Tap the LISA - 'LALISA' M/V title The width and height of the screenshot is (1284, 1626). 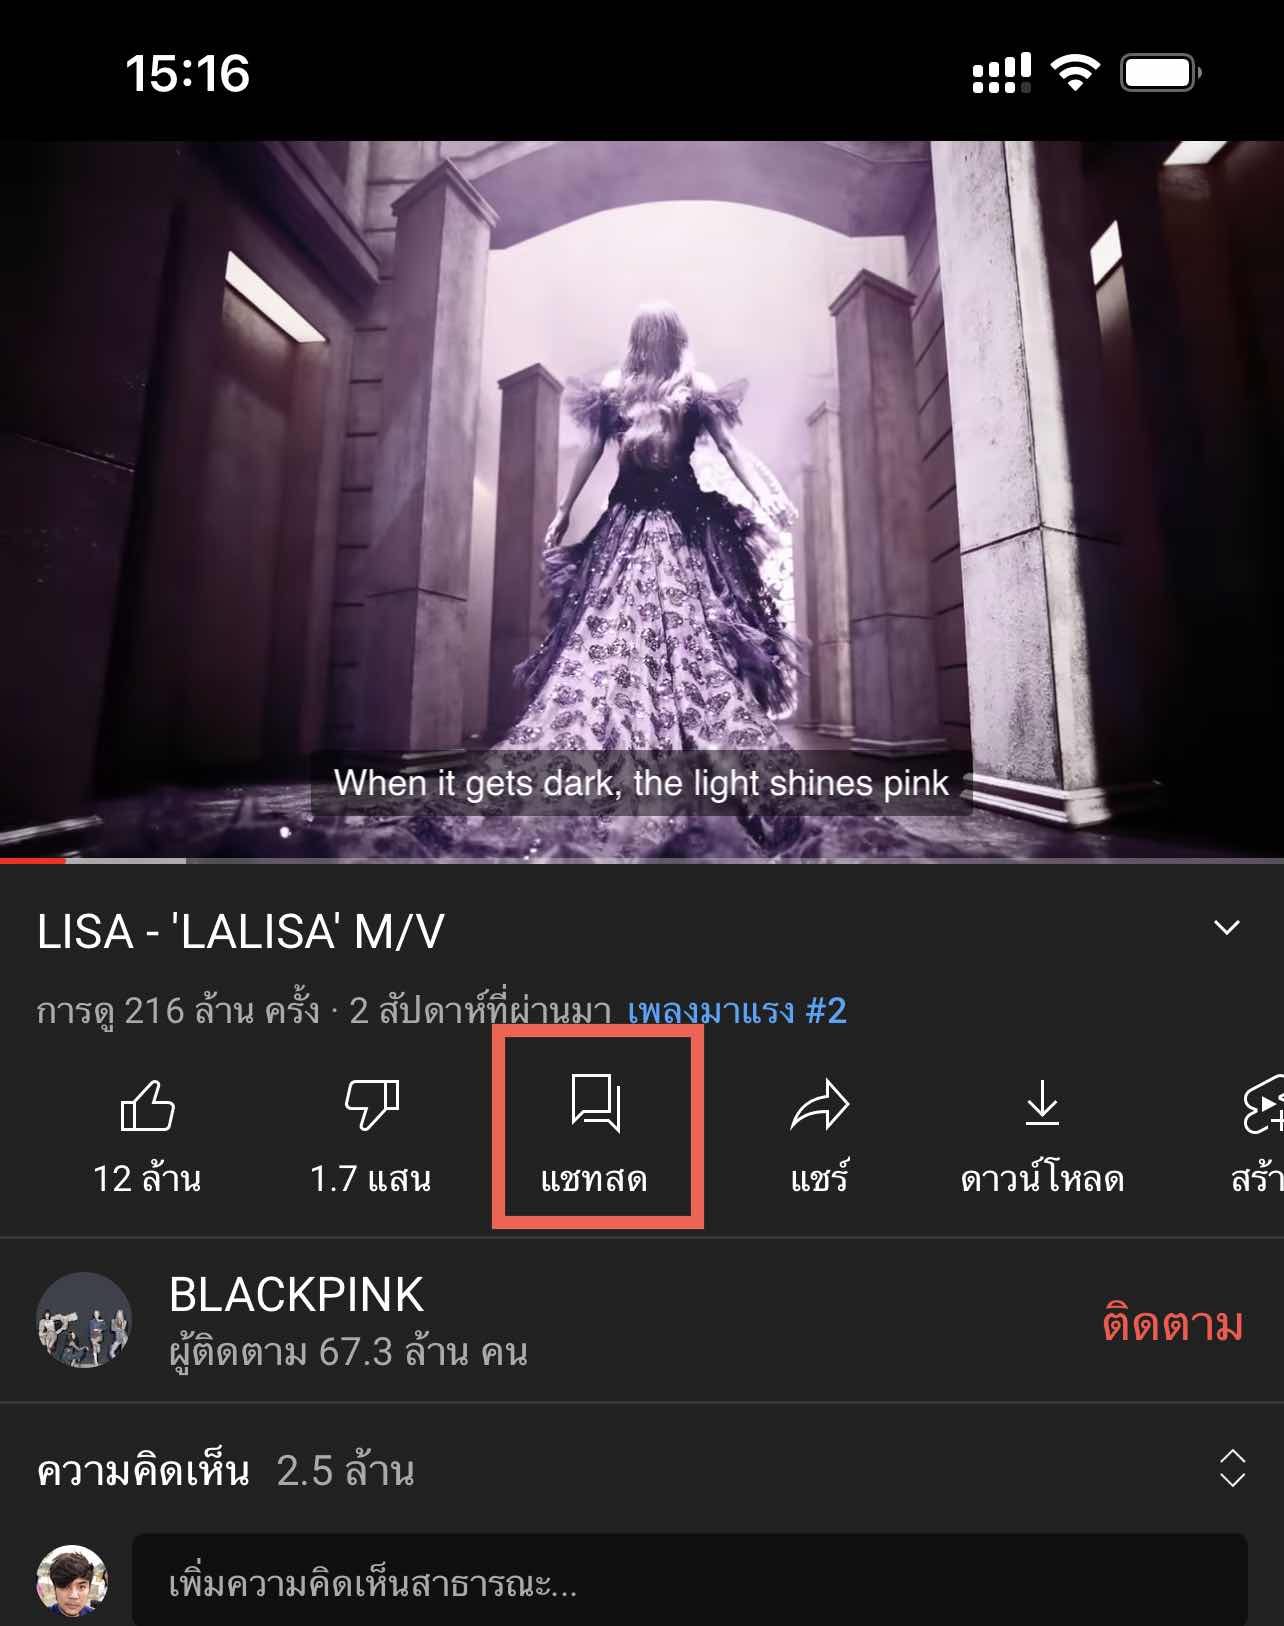[241, 932]
